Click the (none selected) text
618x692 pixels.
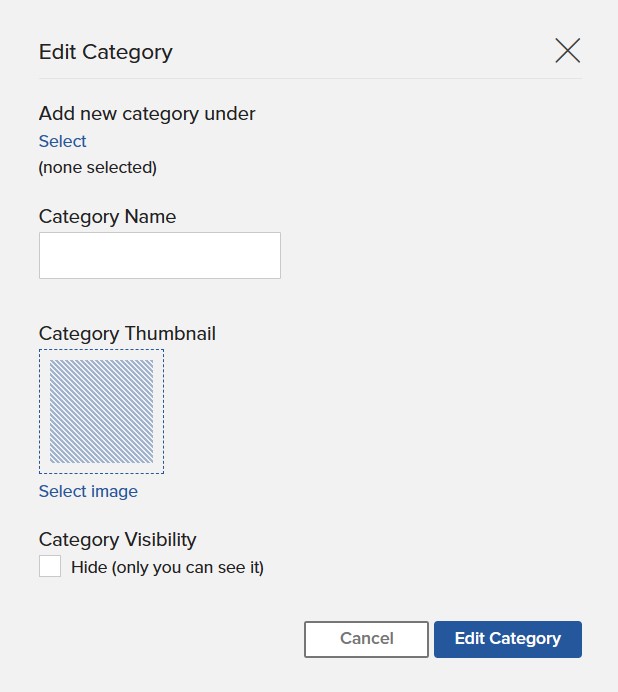click(x=98, y=168)
